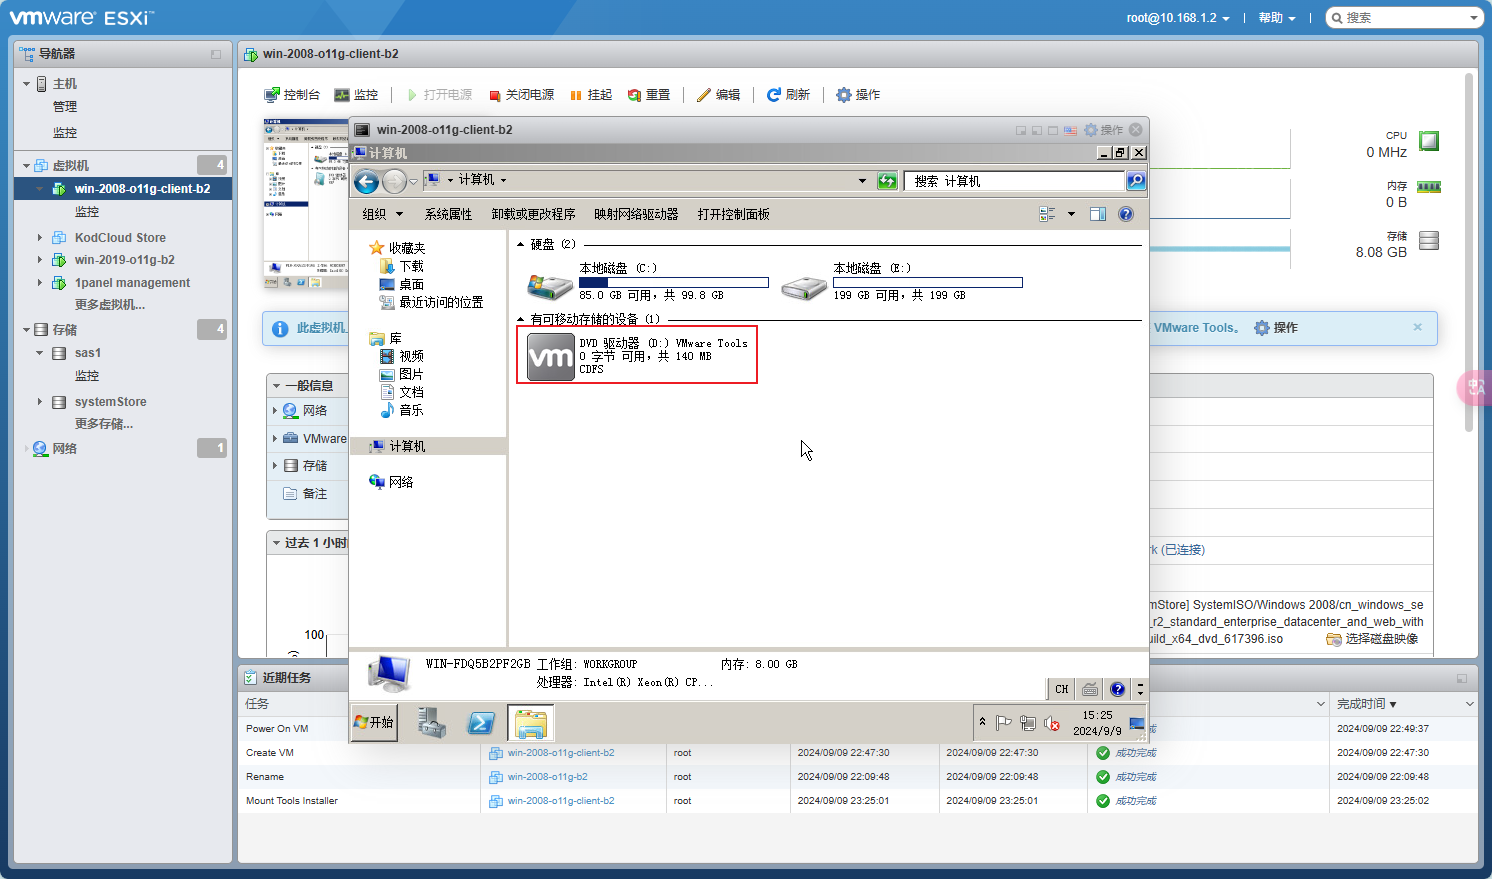Select systemStore datastore in navigator
The image size is (1492, 879).
coord(110,402)
